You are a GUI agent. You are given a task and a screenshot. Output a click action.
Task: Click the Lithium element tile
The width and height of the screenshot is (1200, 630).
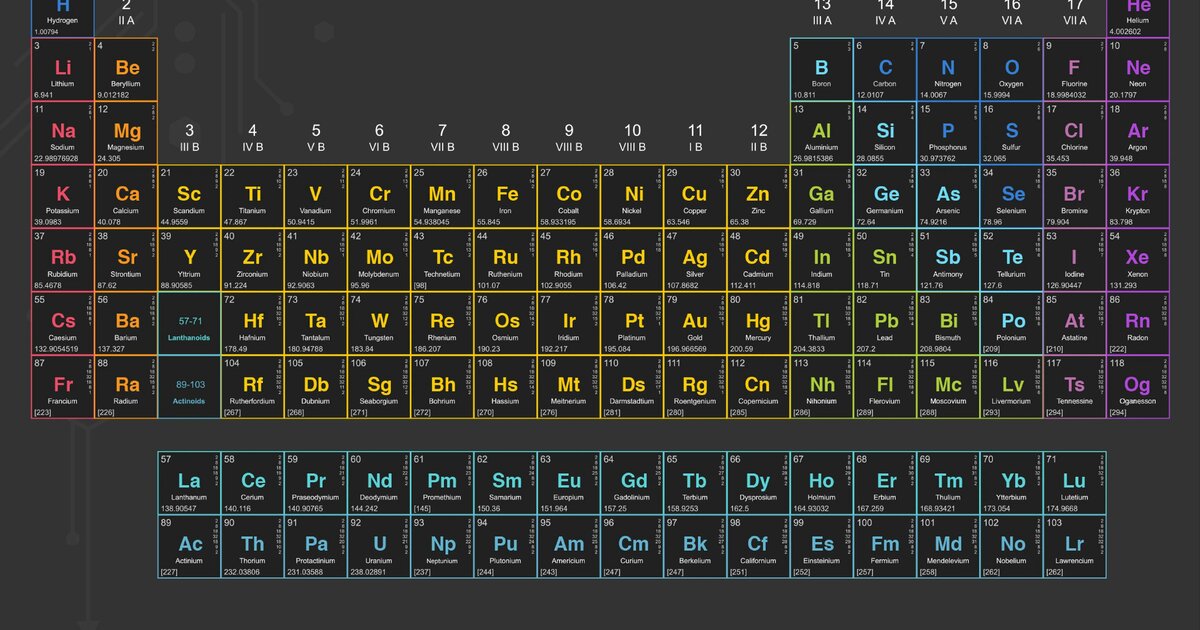pyautogui.click(x=63, y=70)
